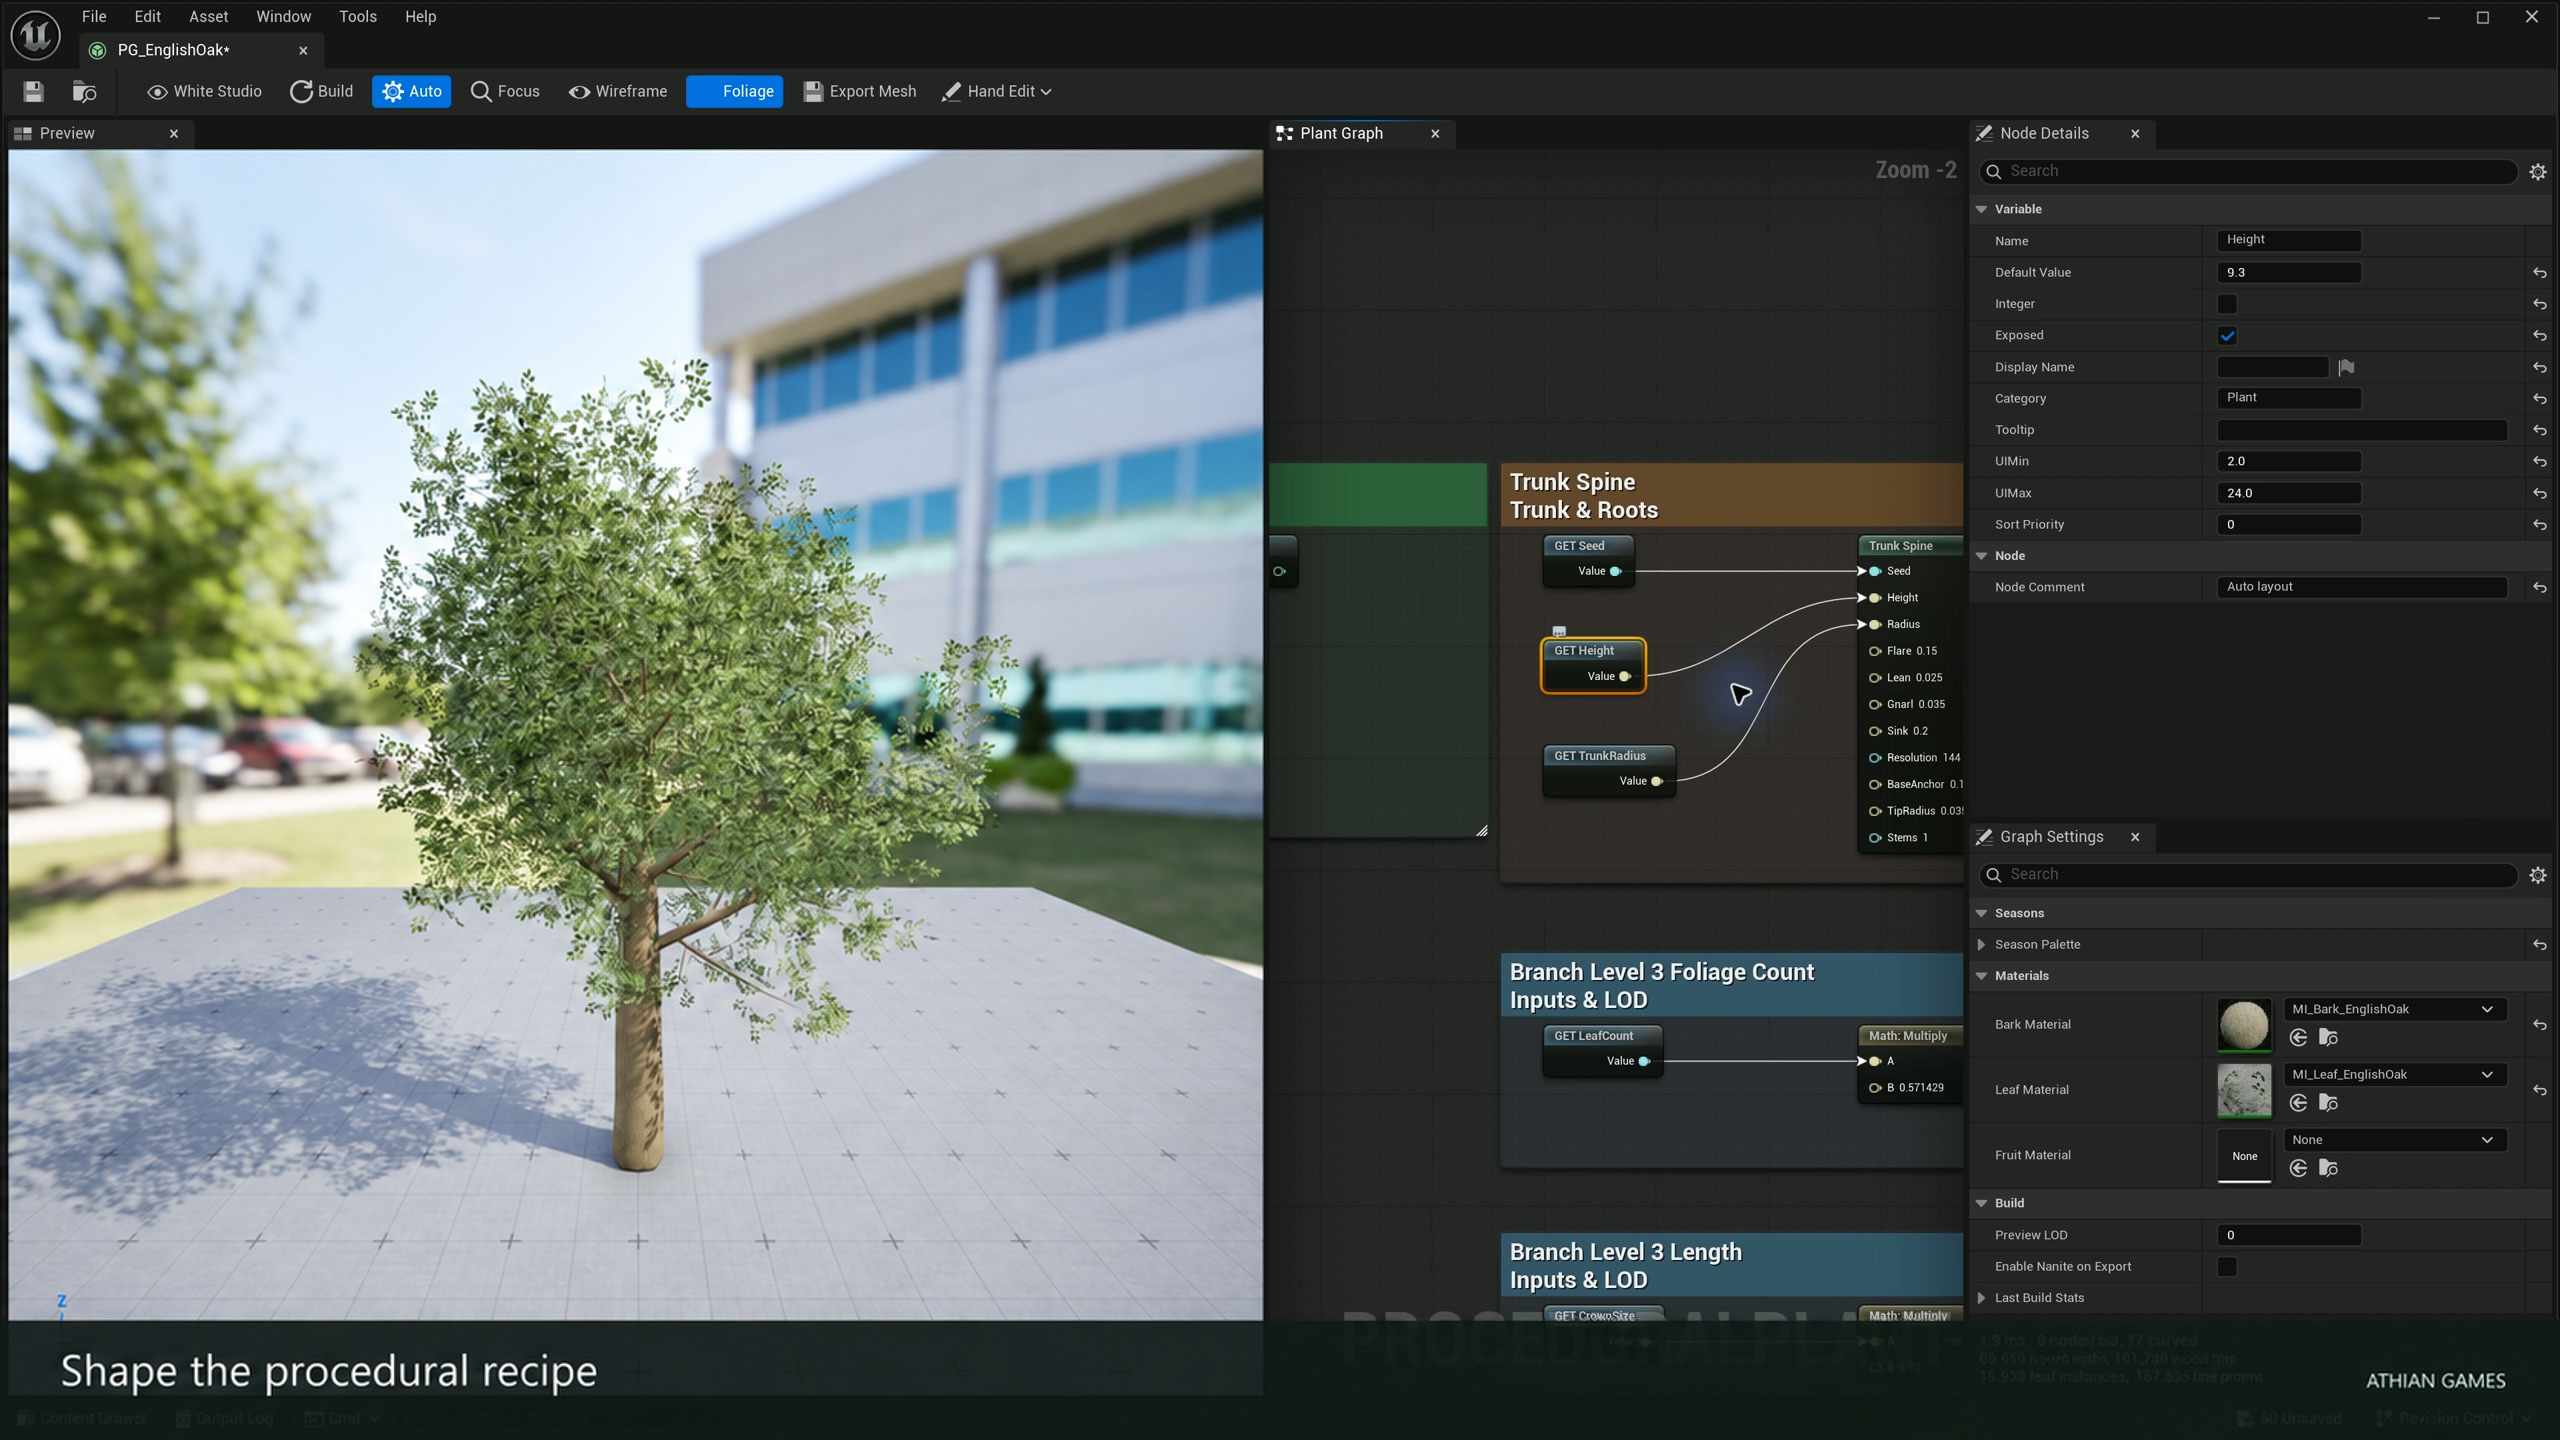Expand Season Palette row

pyautogui.click(x=1981, y=945)
